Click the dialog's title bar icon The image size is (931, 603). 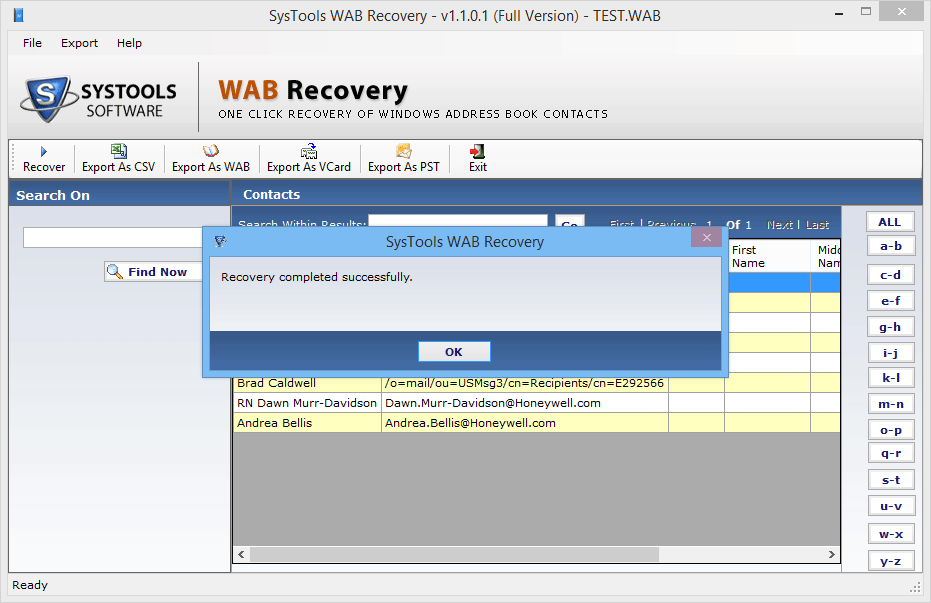(x=220, y=241)
